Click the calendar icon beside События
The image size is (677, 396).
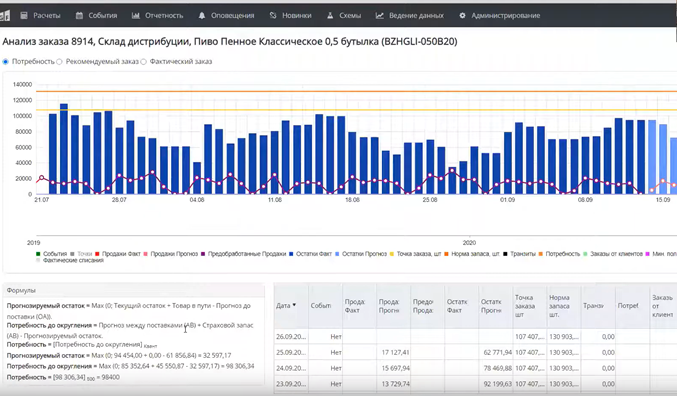pos(79,16)
